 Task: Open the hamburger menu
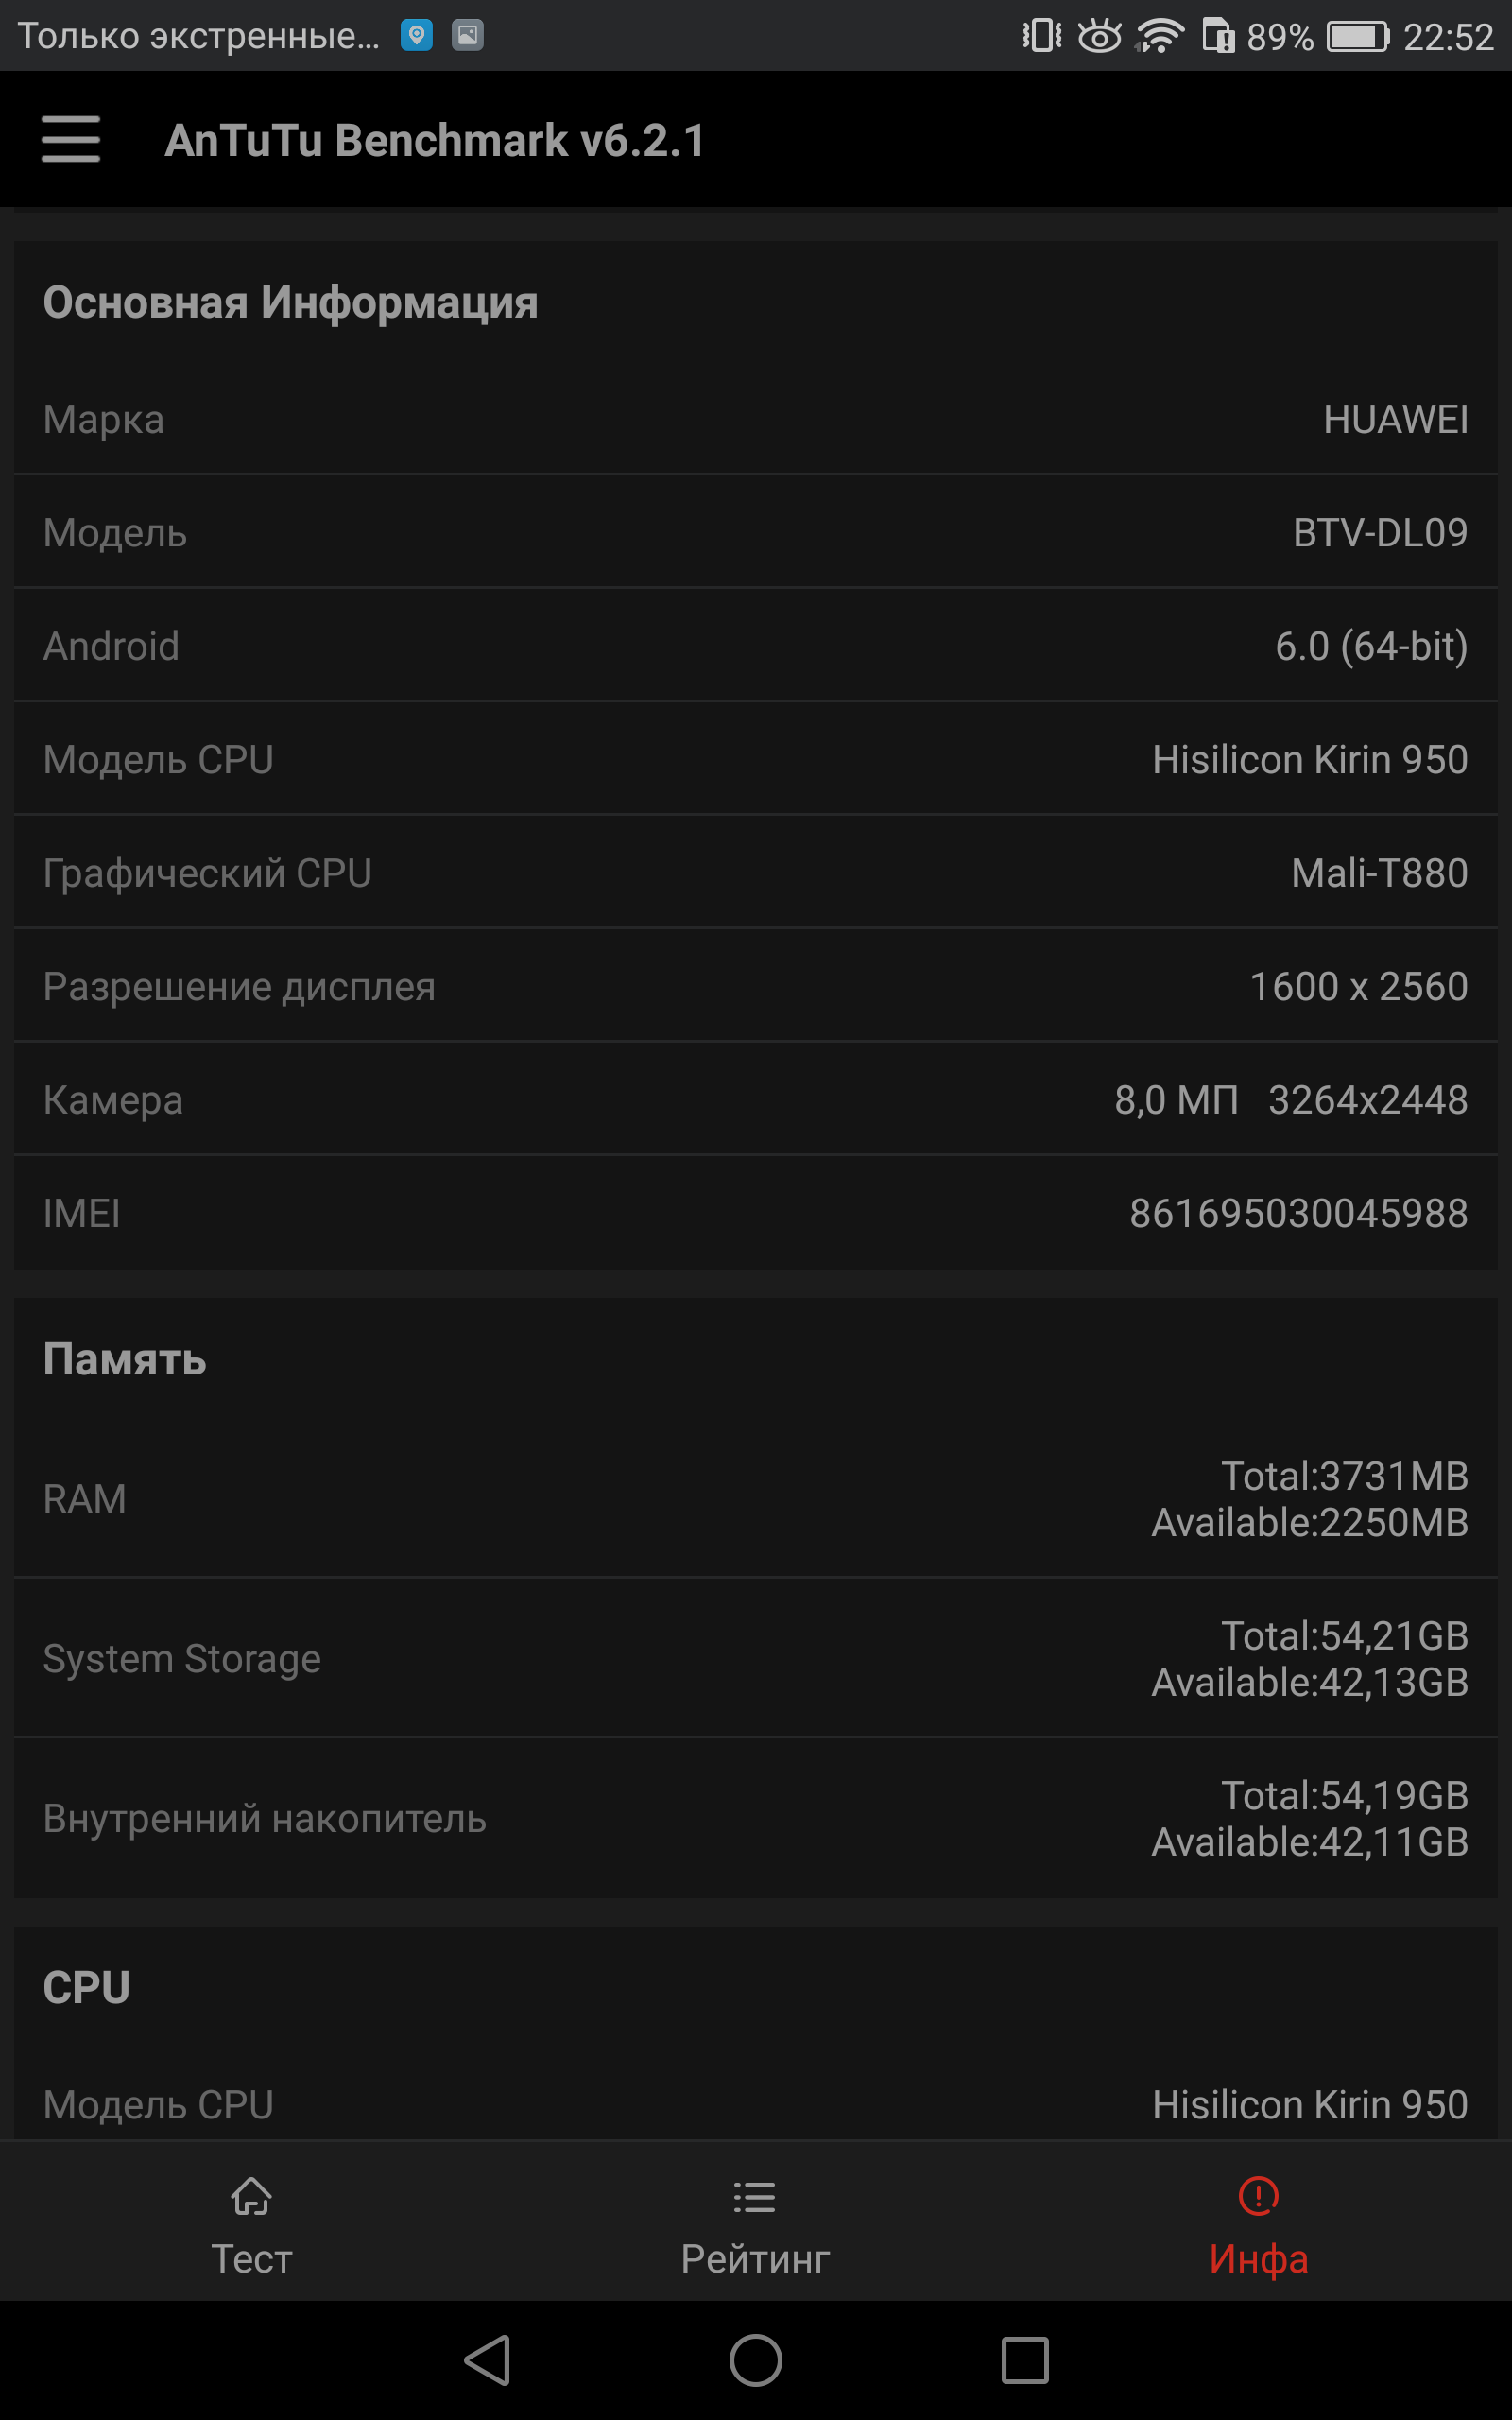click(71, 139)
